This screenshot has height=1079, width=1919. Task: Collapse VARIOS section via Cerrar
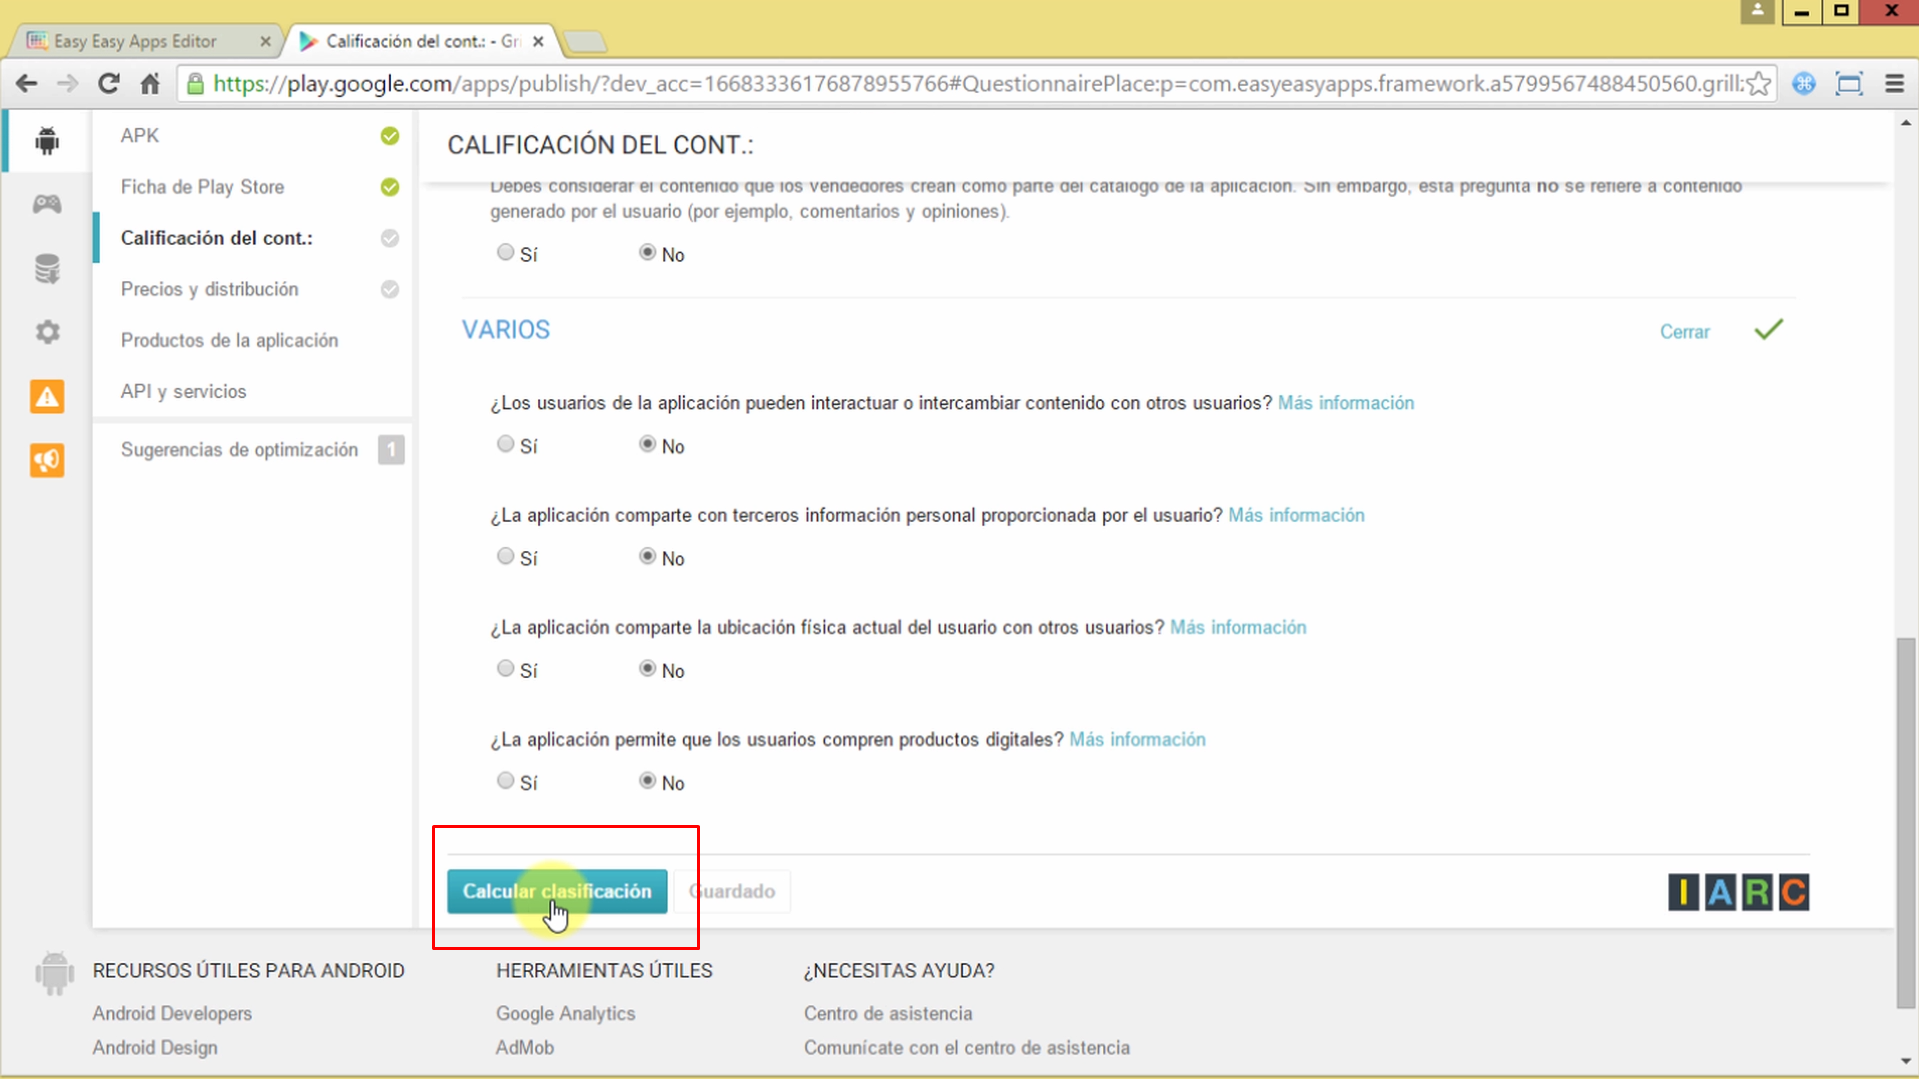[1685, 331]
